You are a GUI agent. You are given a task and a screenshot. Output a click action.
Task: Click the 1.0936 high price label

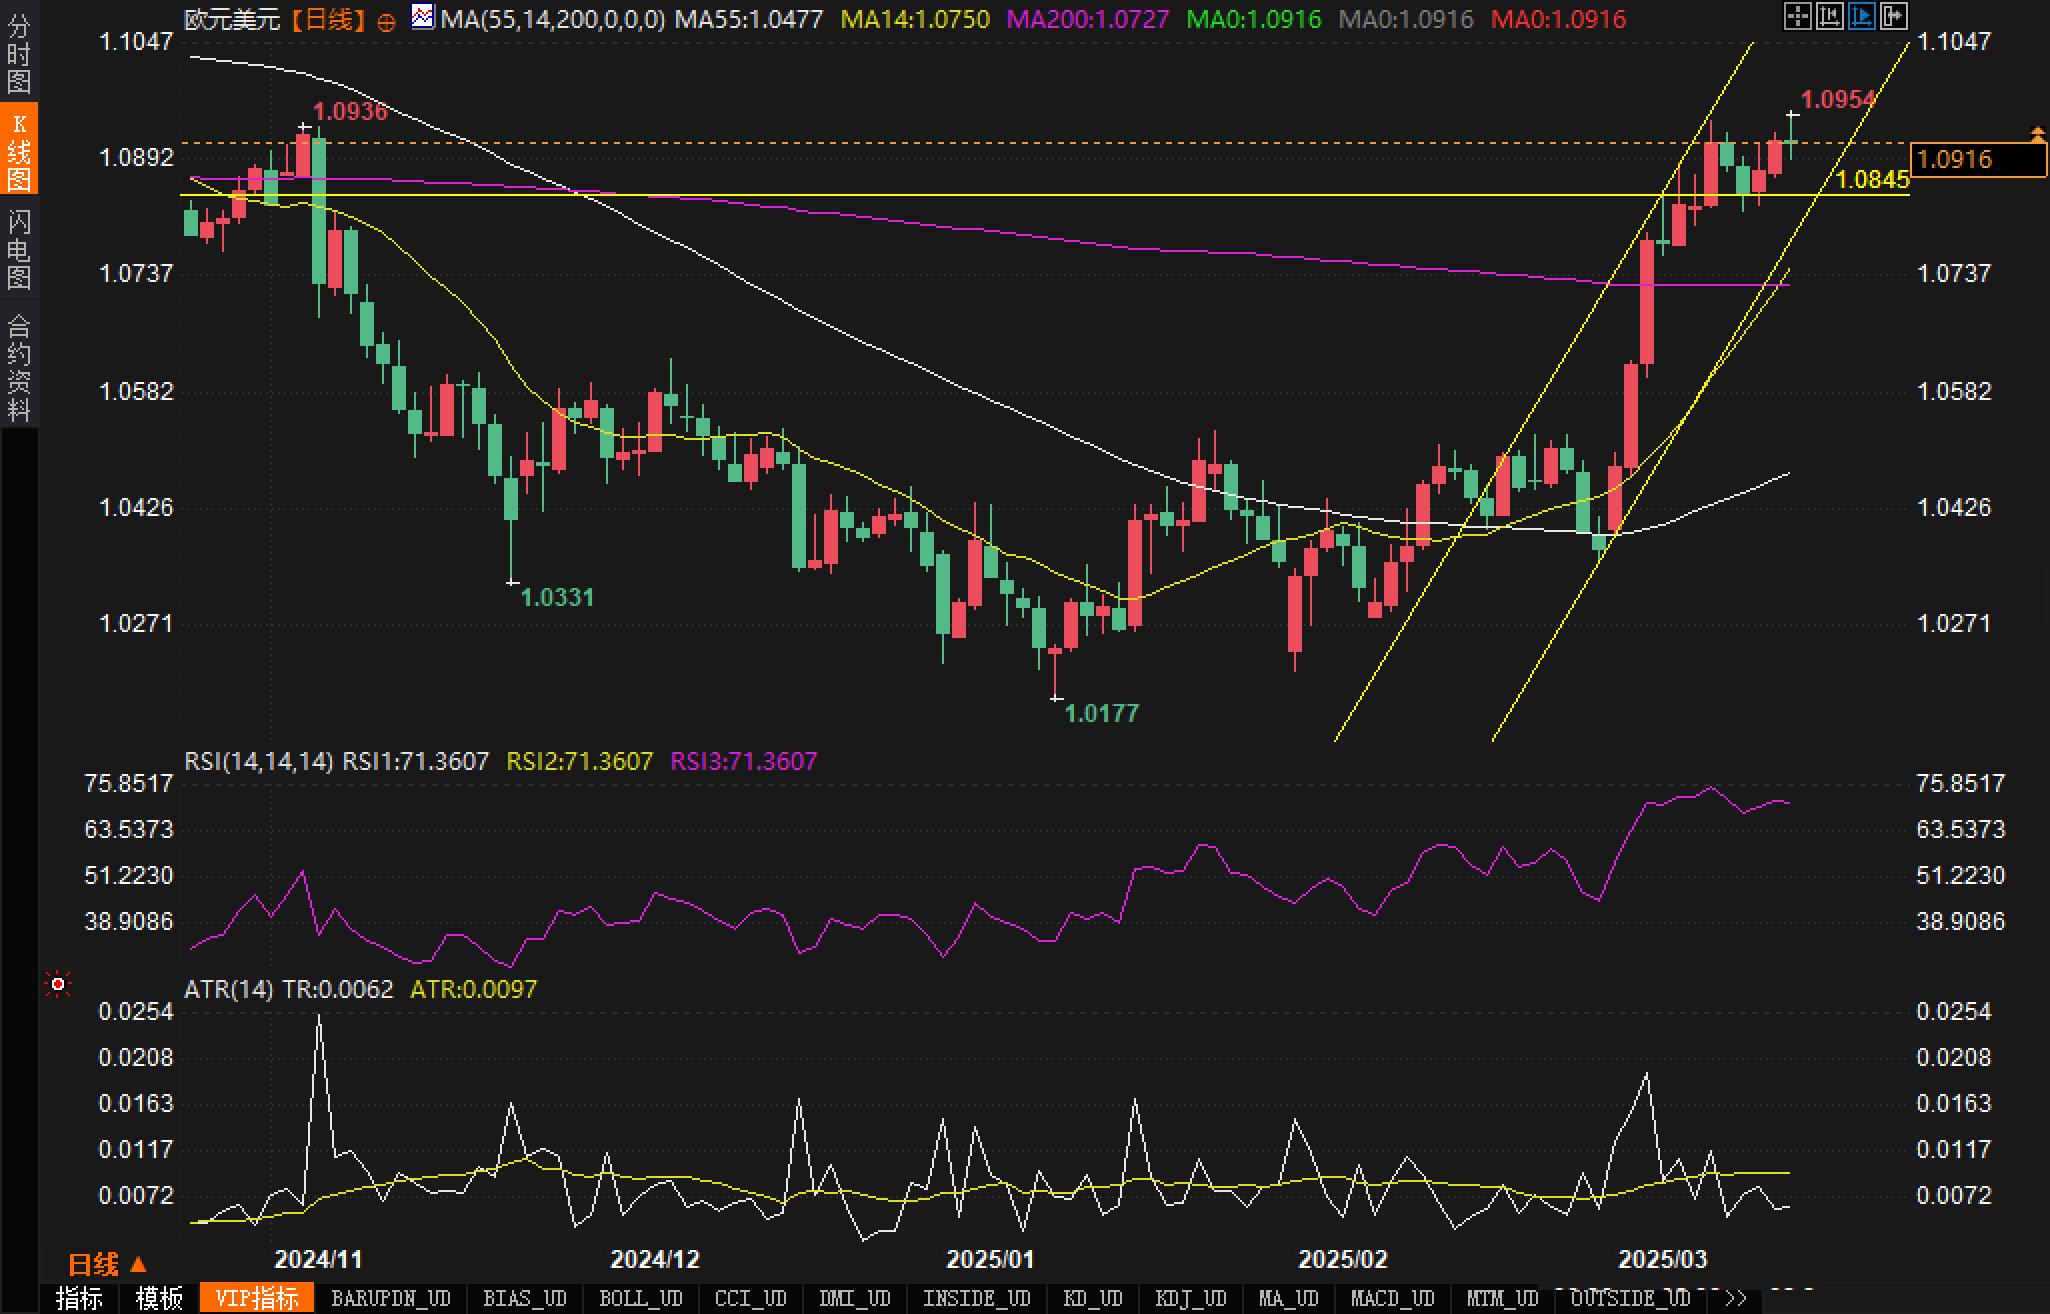[350, 111]
